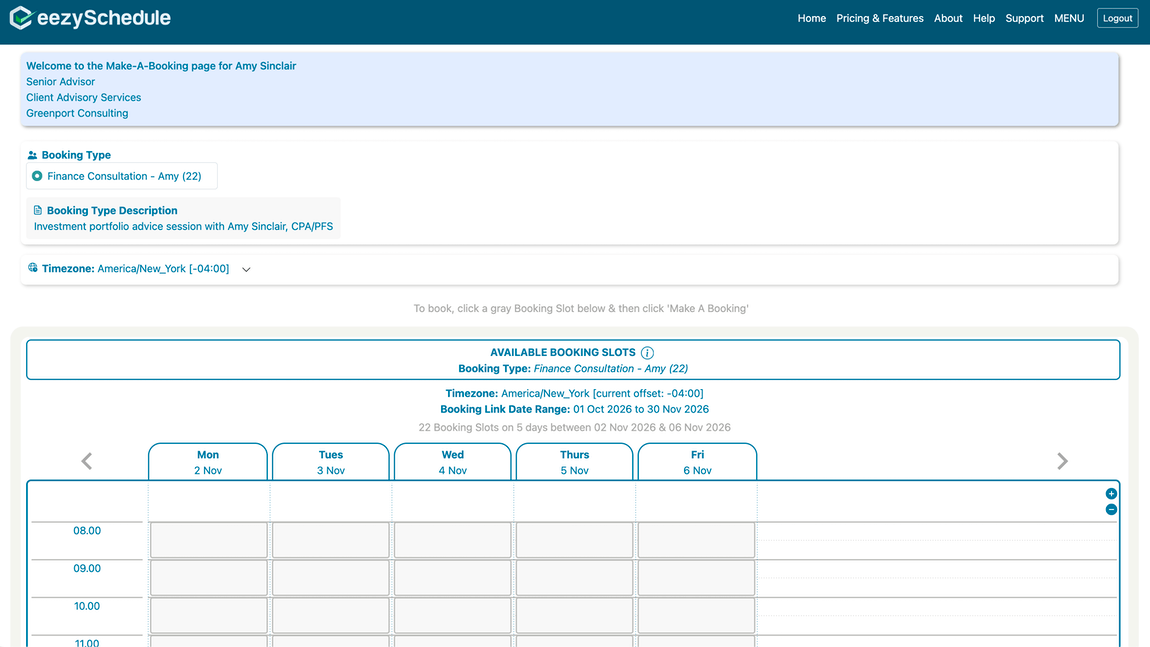Pick the Monday 10.00 booking slot
This screenshot has height=647, width=1150.
coord(209,615)
